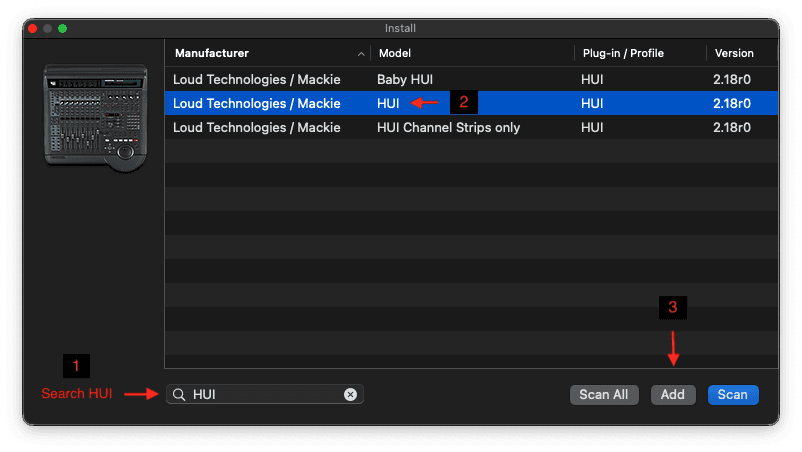Click the blue Scan button
The image size is (802, 452).
pos(732,395)
